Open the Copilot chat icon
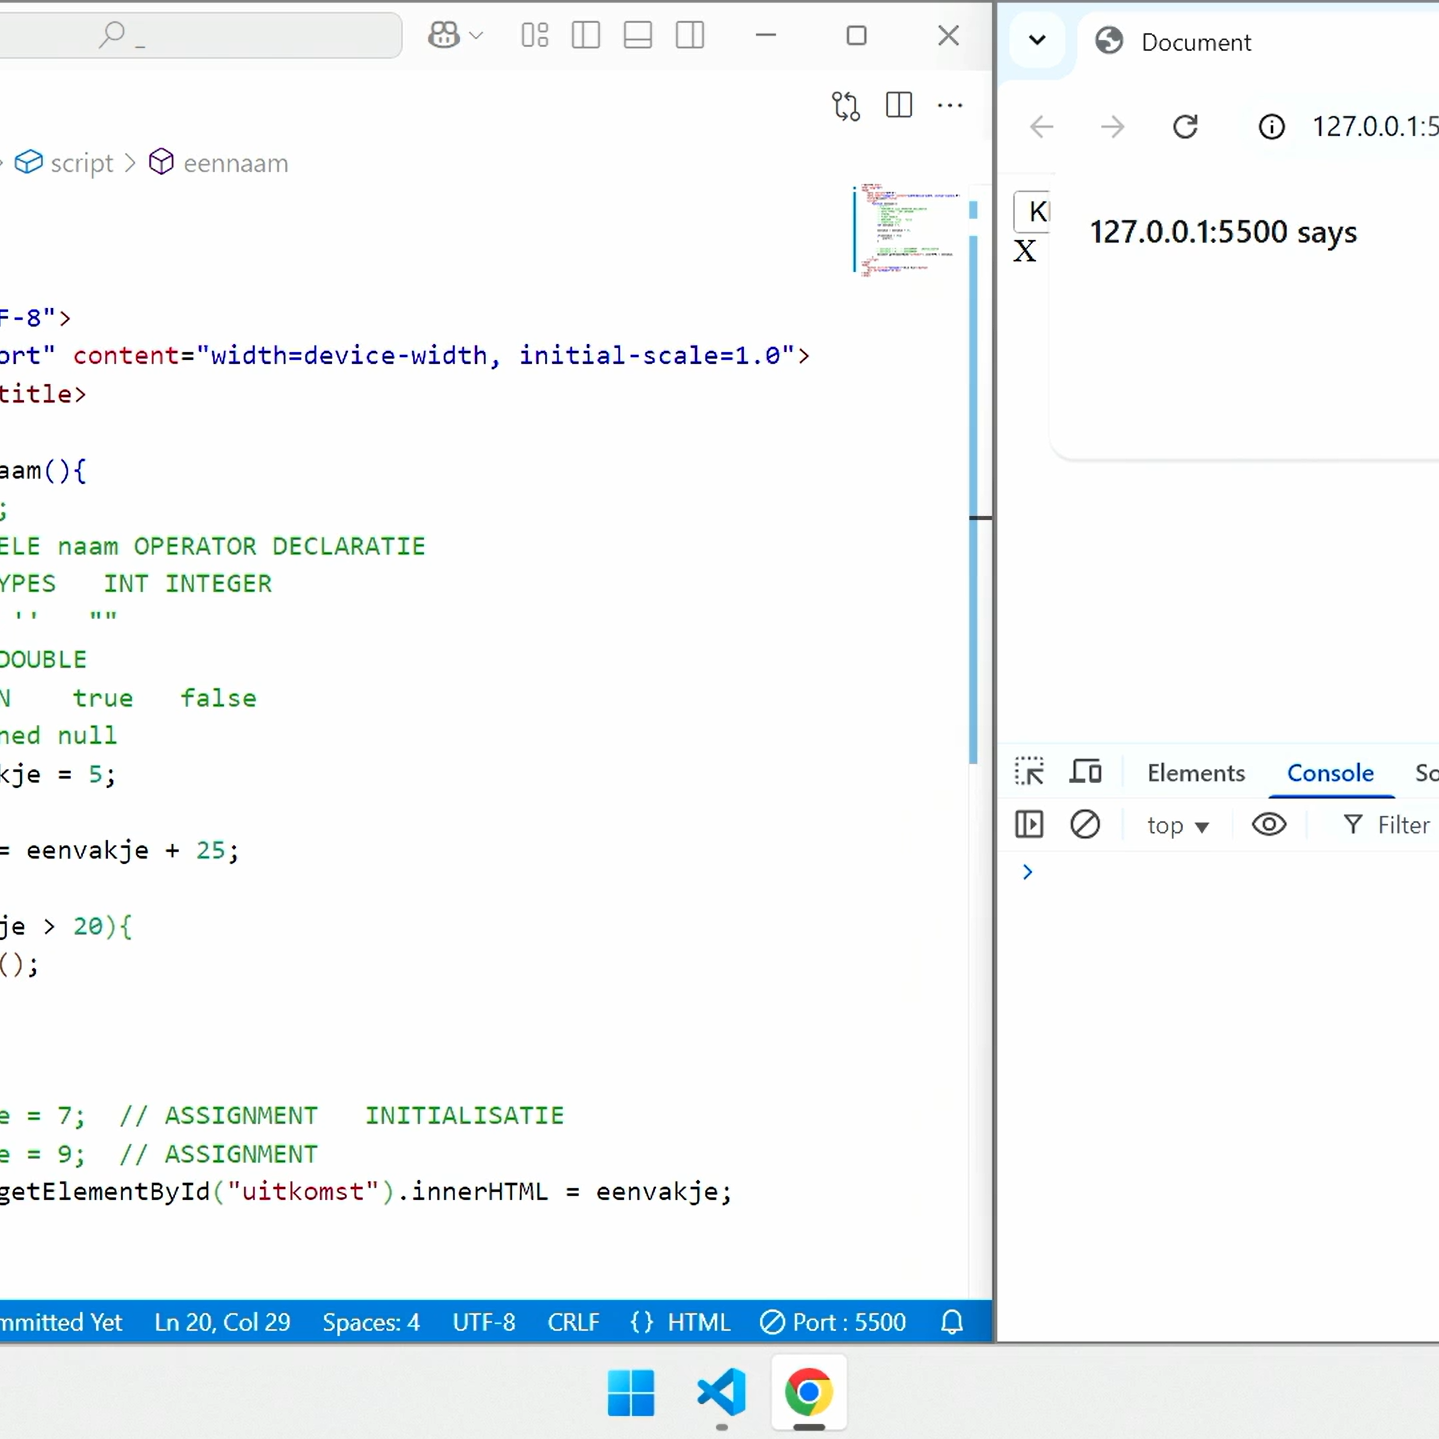The height and width of the screenshot is (1439, 1439). [443, 36]
